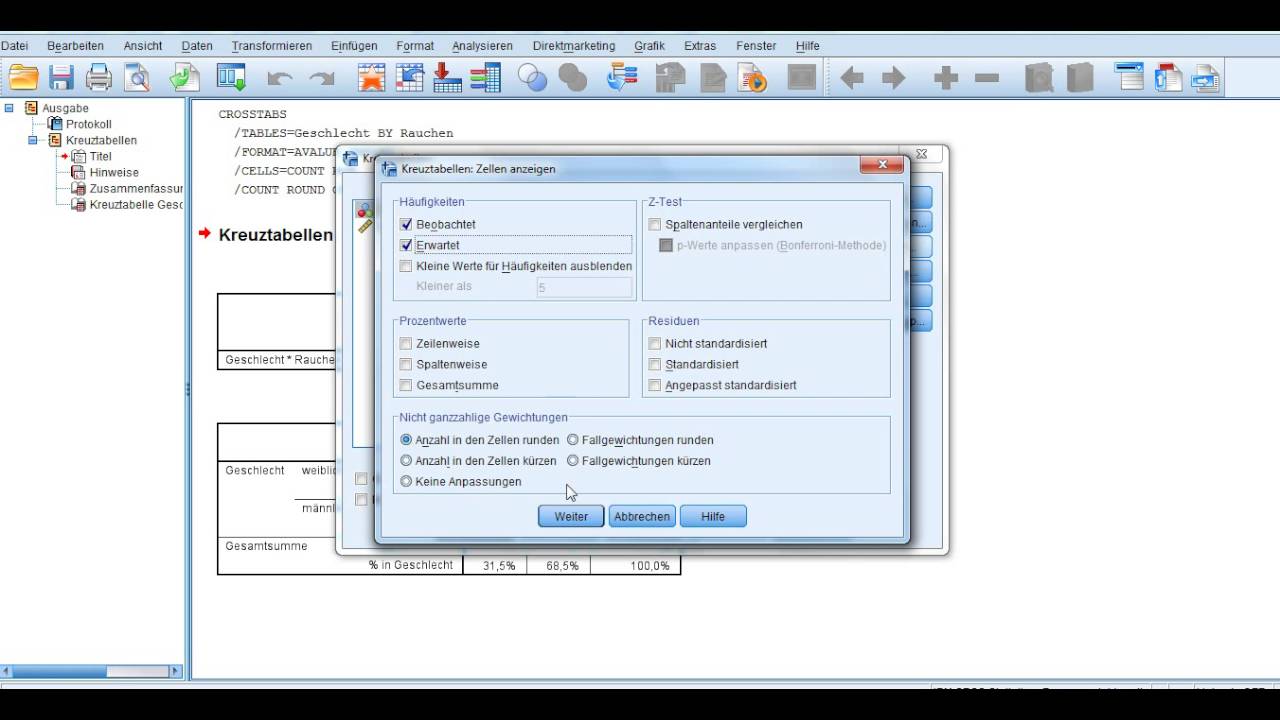Open the Direktmarketing menu
The image size is (1280, 720).
(x=574, y=46)
